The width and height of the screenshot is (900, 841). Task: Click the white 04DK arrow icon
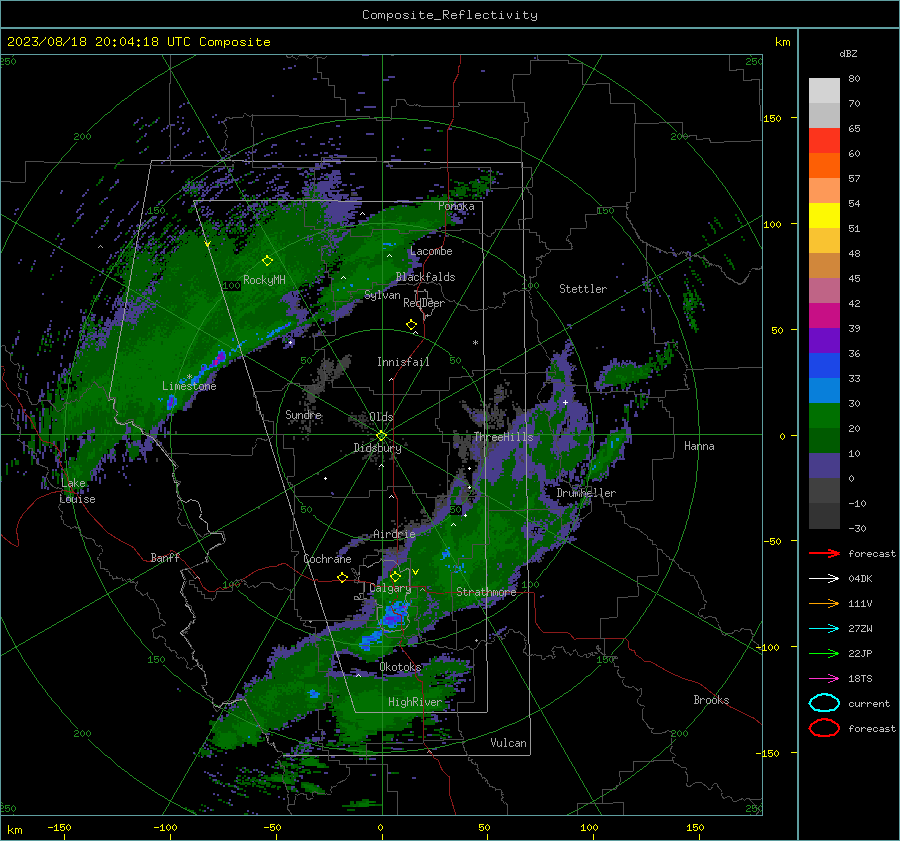pyautogui.click(x=824, y=579)
